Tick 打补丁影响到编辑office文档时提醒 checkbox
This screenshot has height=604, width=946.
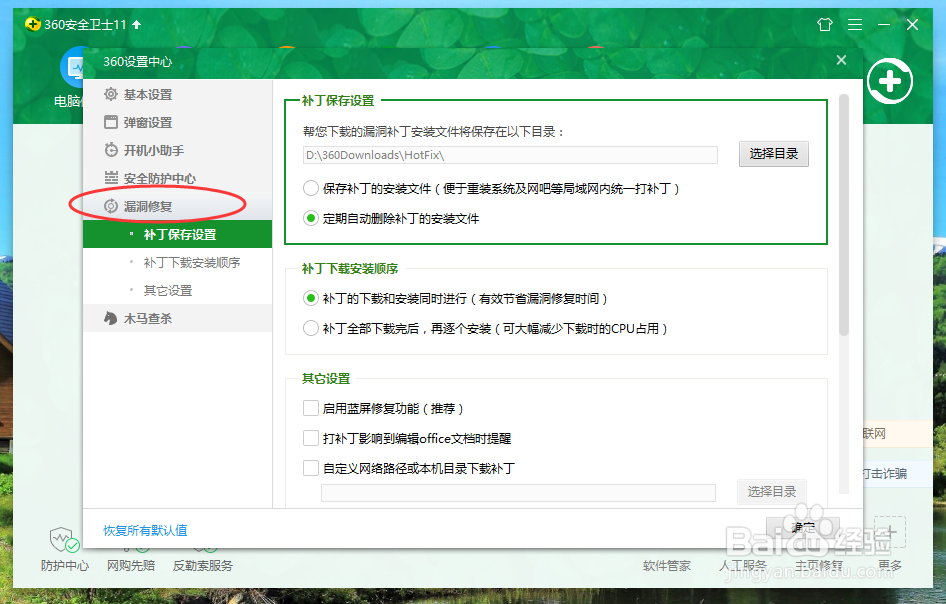coord(311,438)
